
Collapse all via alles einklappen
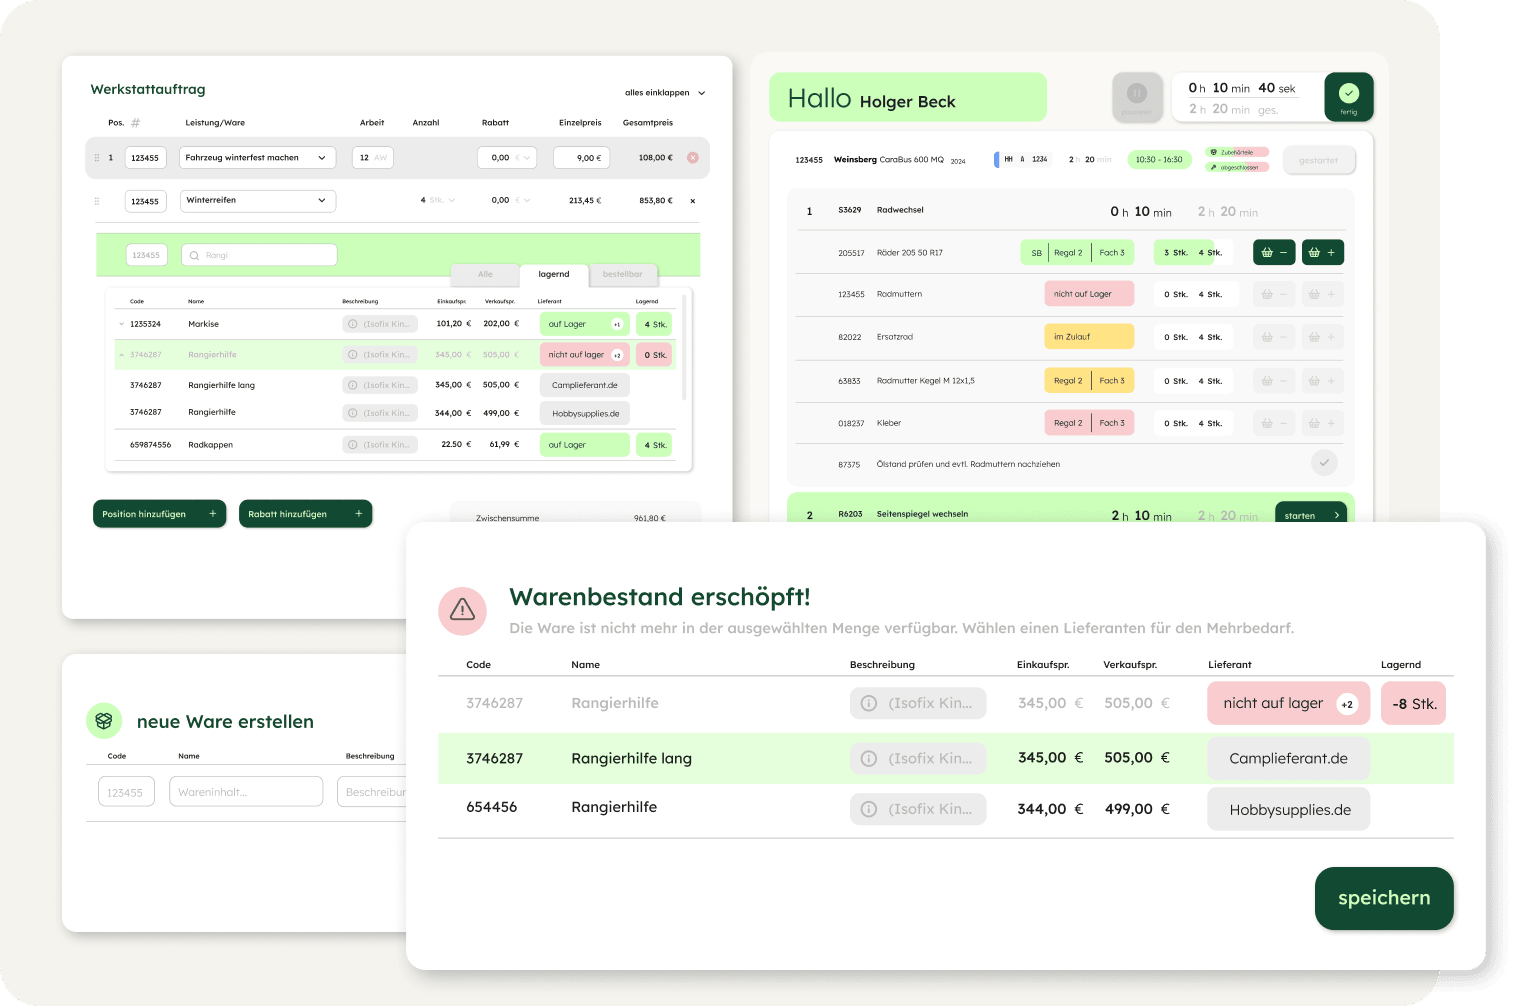click(665, 93)
